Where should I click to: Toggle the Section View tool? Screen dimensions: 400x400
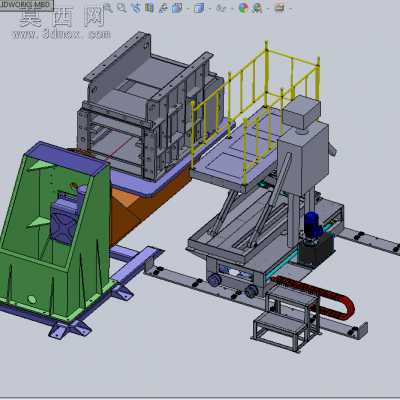149,7
